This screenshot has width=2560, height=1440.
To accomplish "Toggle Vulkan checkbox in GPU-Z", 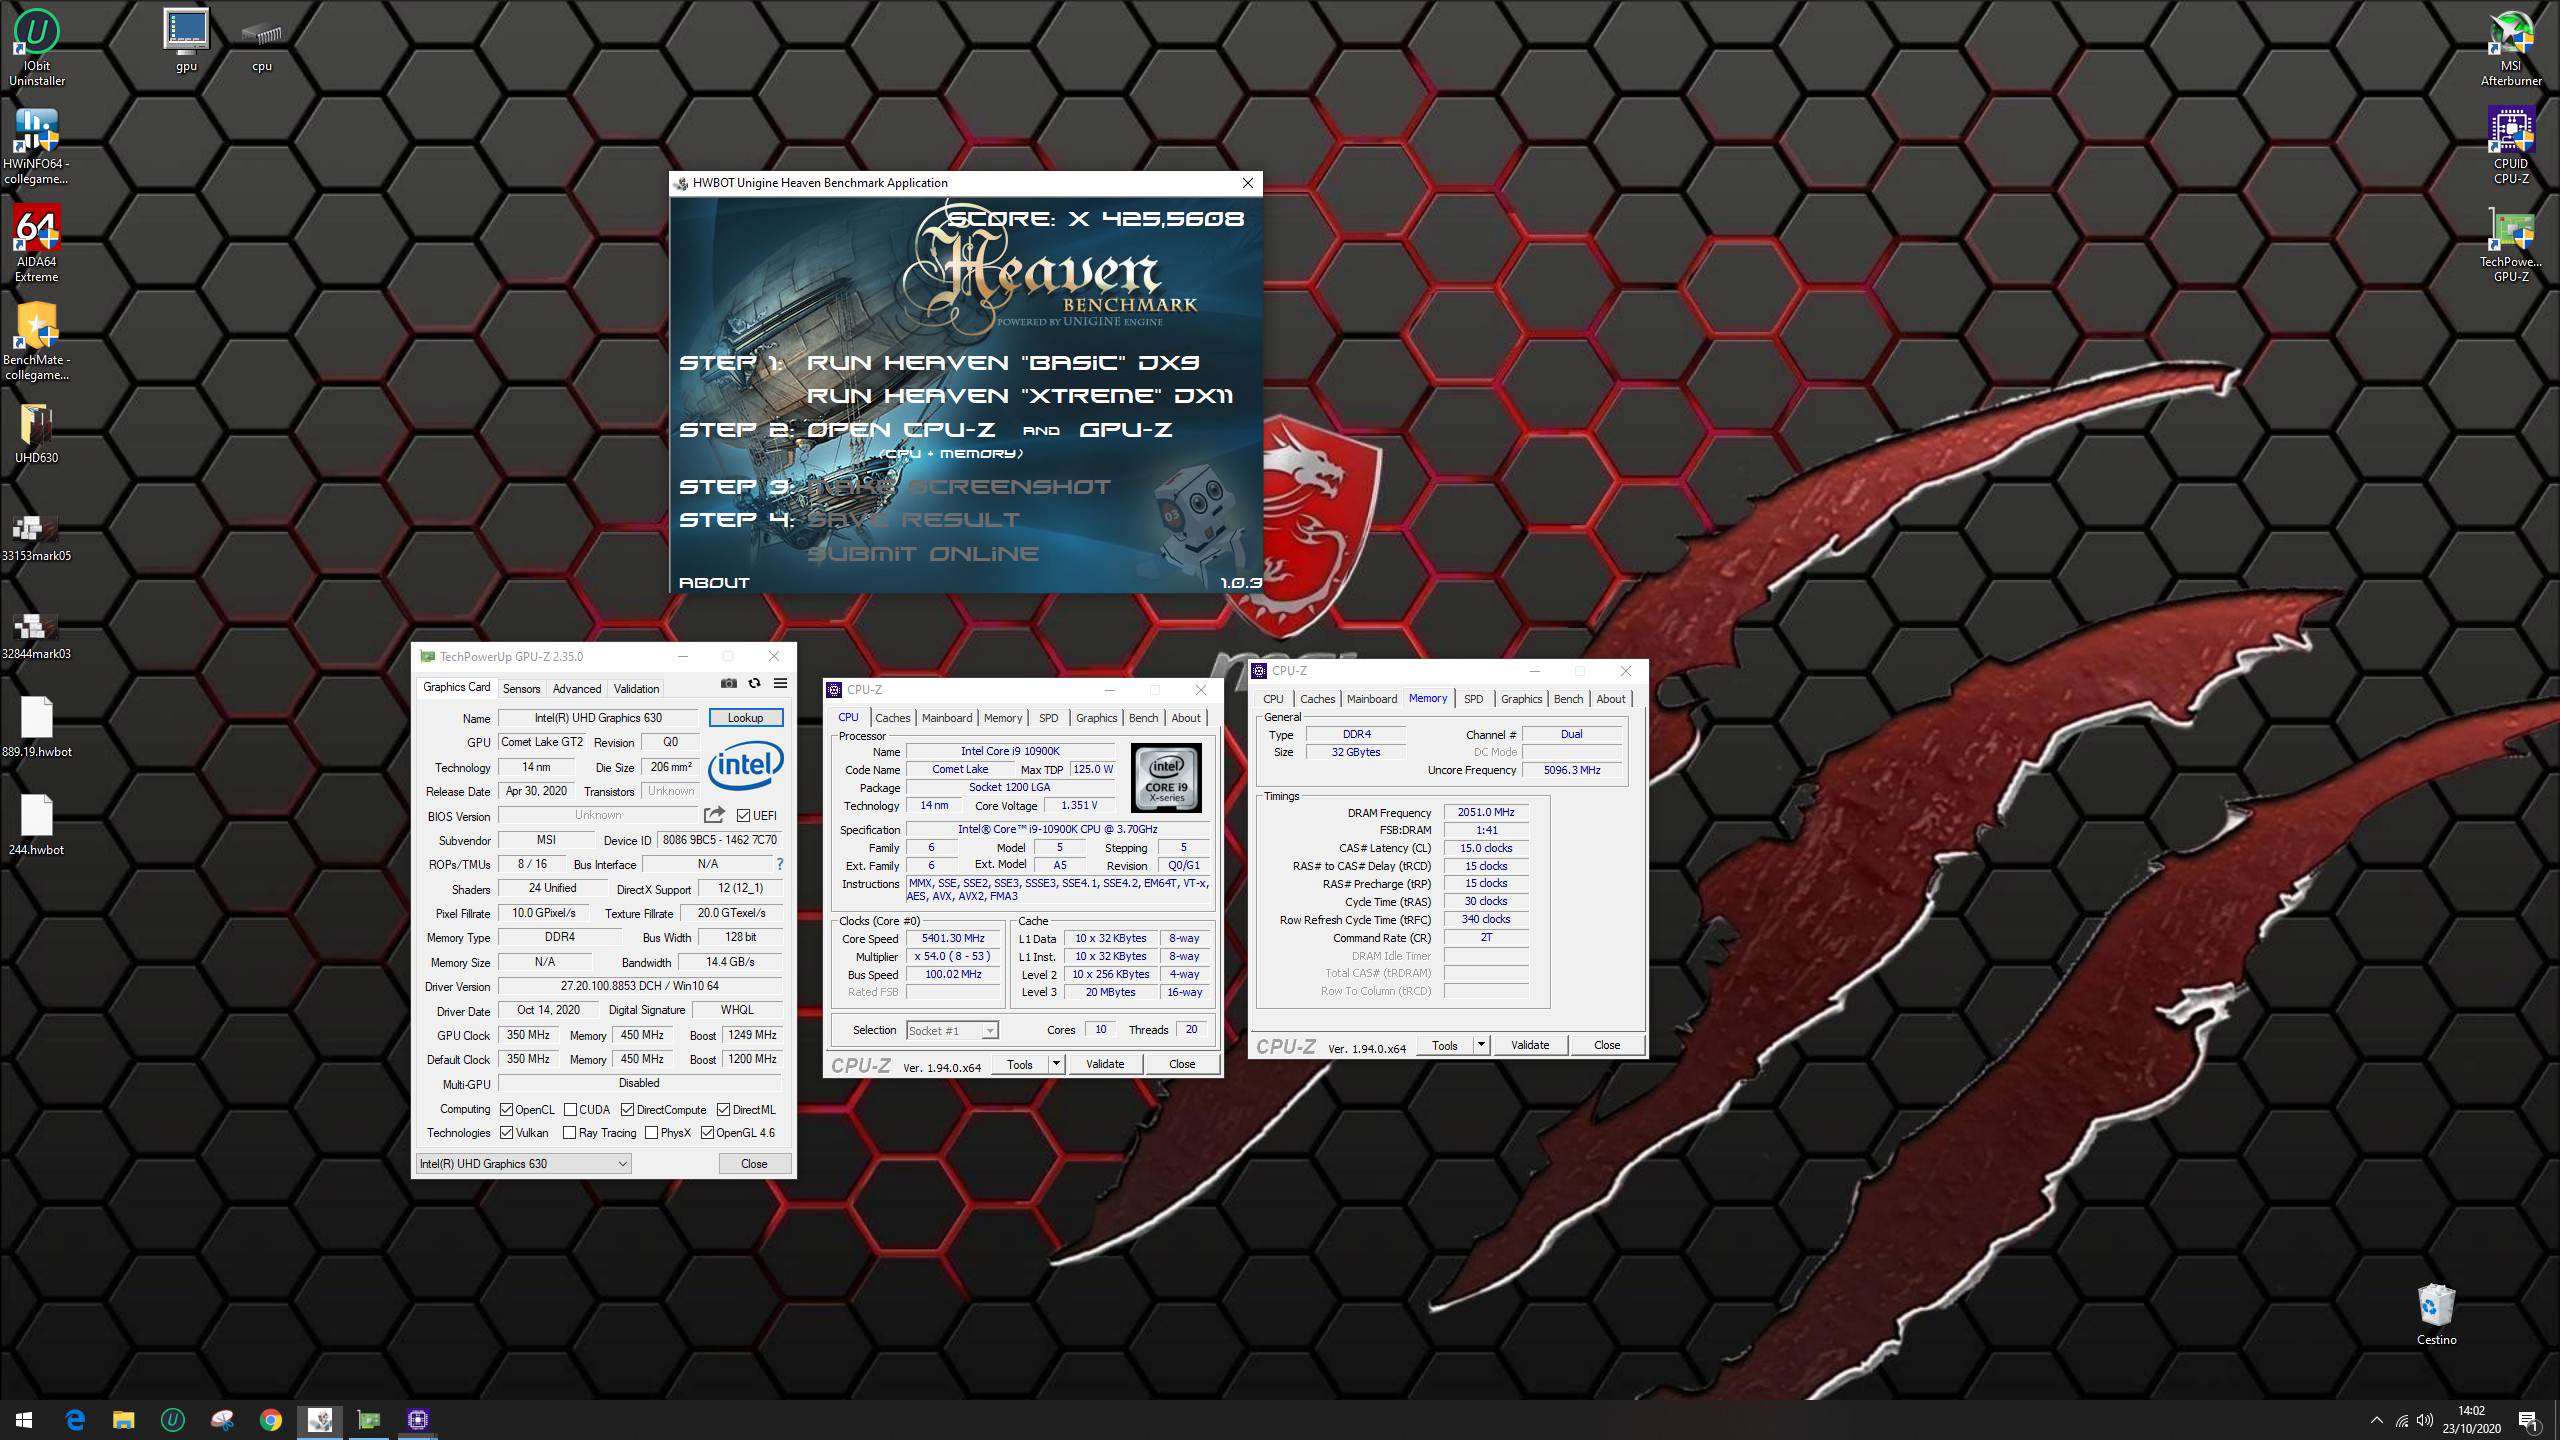I will (x=507, y=1133).
